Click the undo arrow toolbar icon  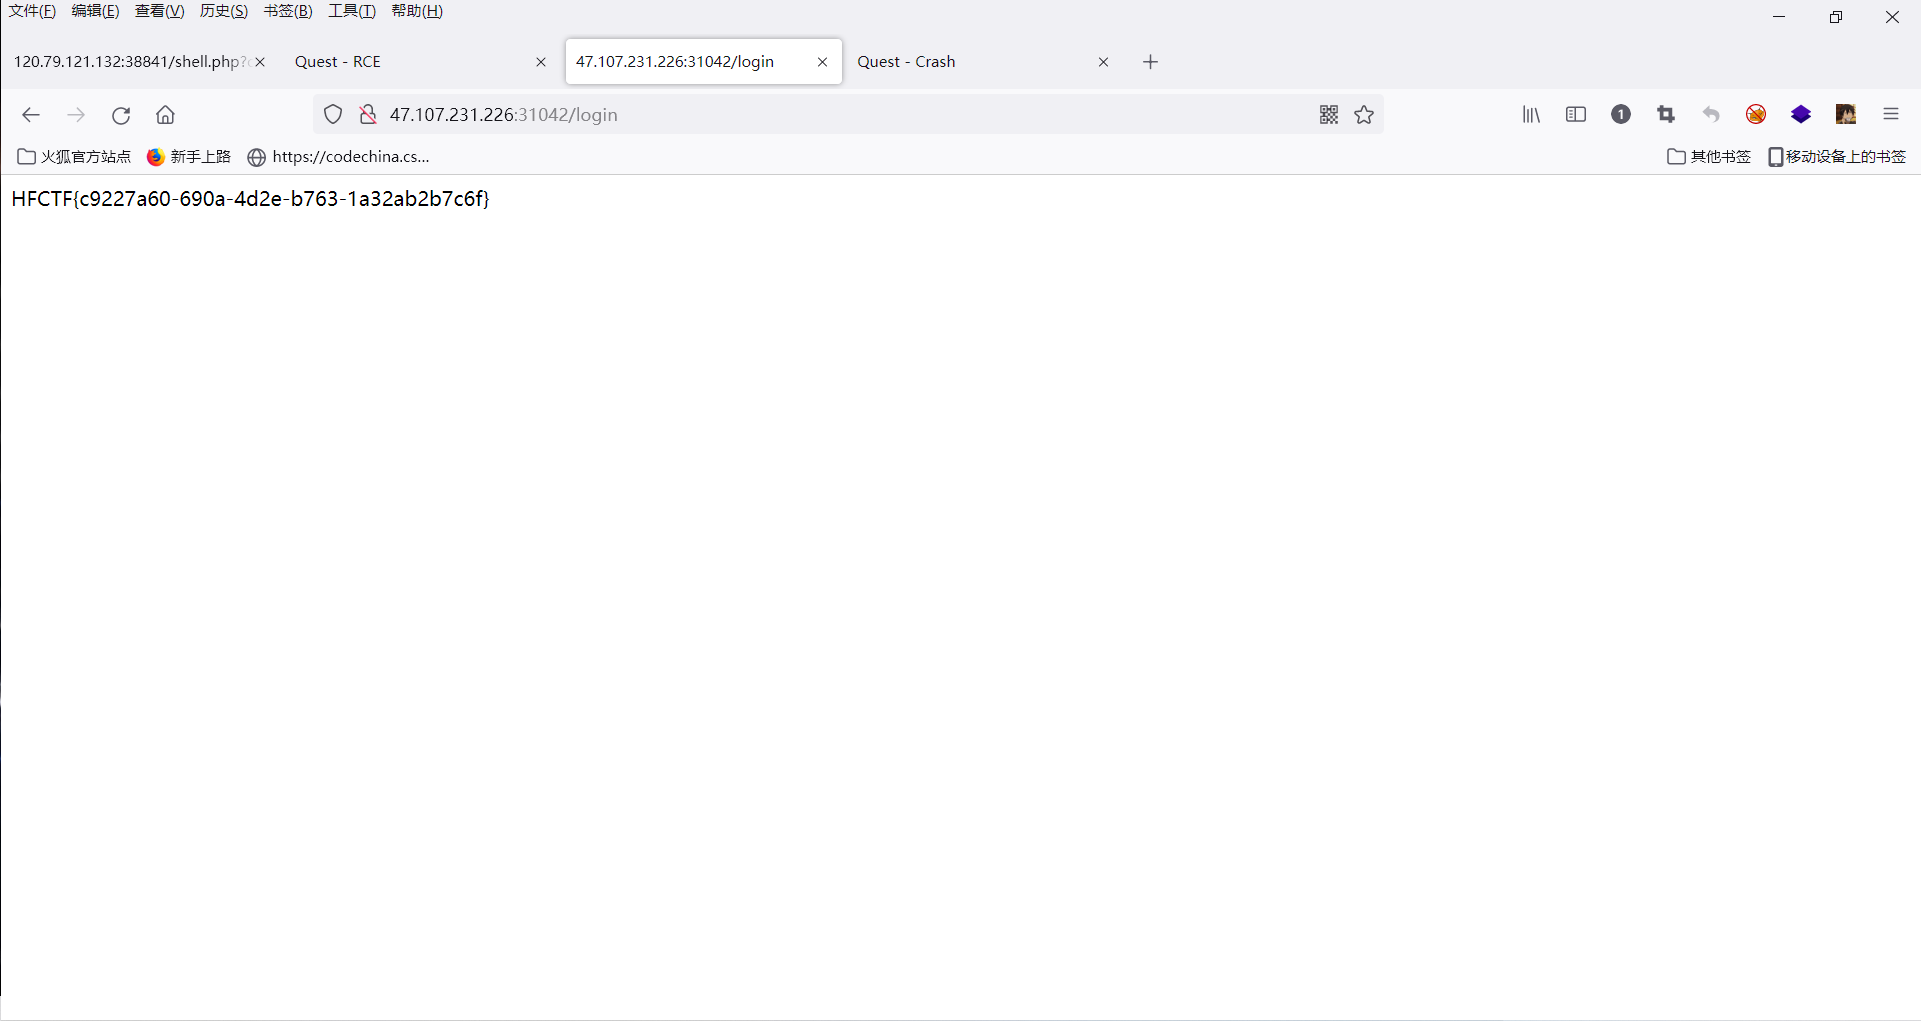(x=1711, y=115)
